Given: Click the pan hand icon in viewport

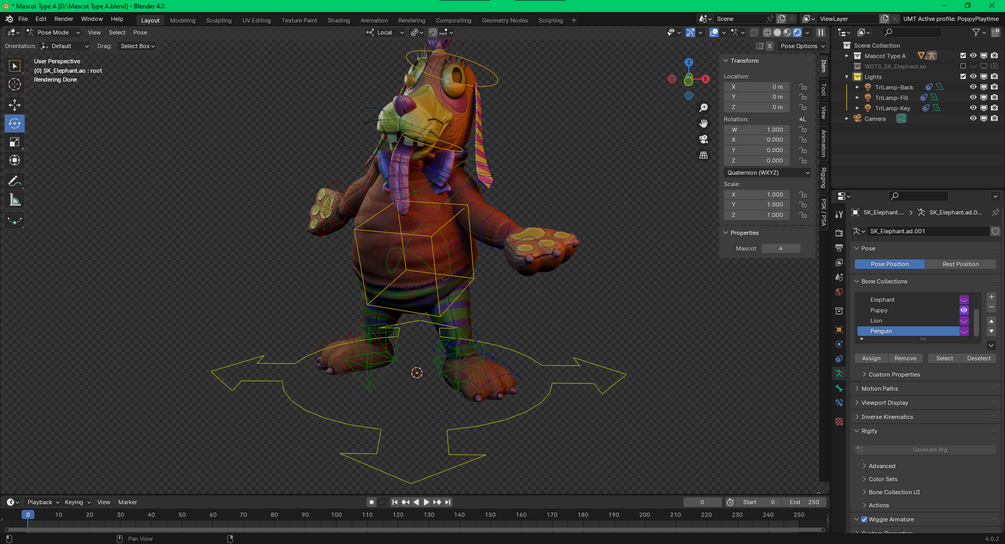Looking at the screenshot, I should click(704, 123).
